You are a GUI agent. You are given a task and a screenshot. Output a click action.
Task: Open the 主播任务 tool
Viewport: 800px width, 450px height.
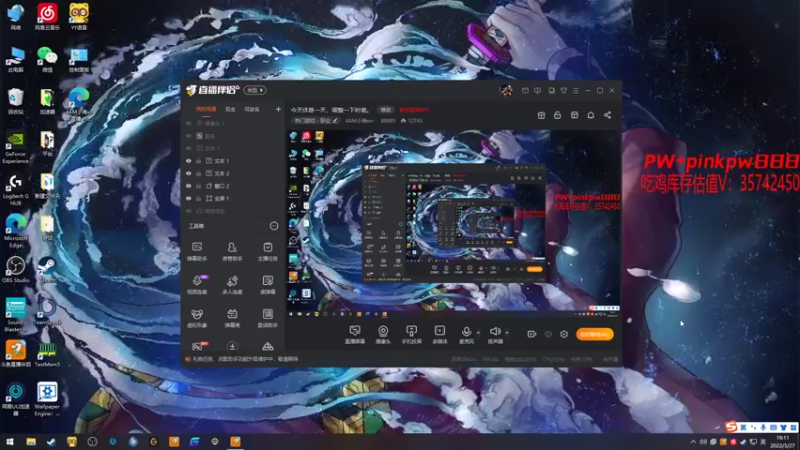[267, 252]
